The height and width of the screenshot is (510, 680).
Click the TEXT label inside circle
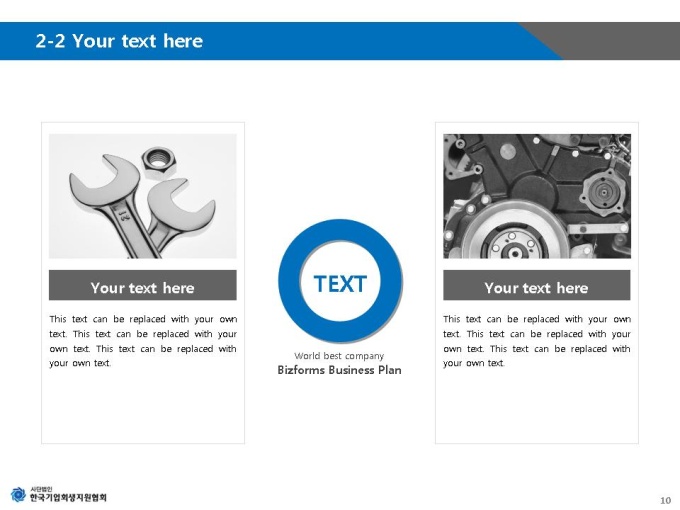coord(340,284)
